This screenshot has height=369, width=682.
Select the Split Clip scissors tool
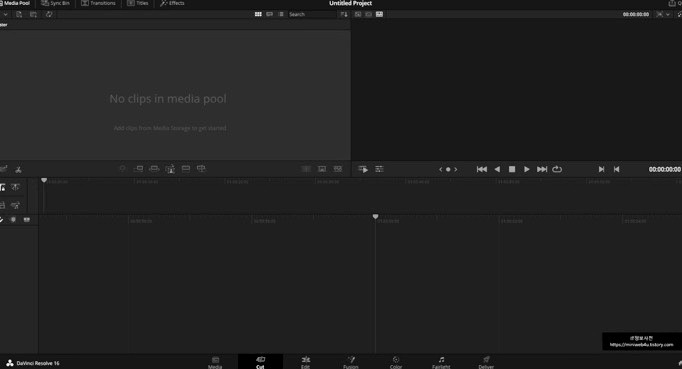(x=18, y=169)
